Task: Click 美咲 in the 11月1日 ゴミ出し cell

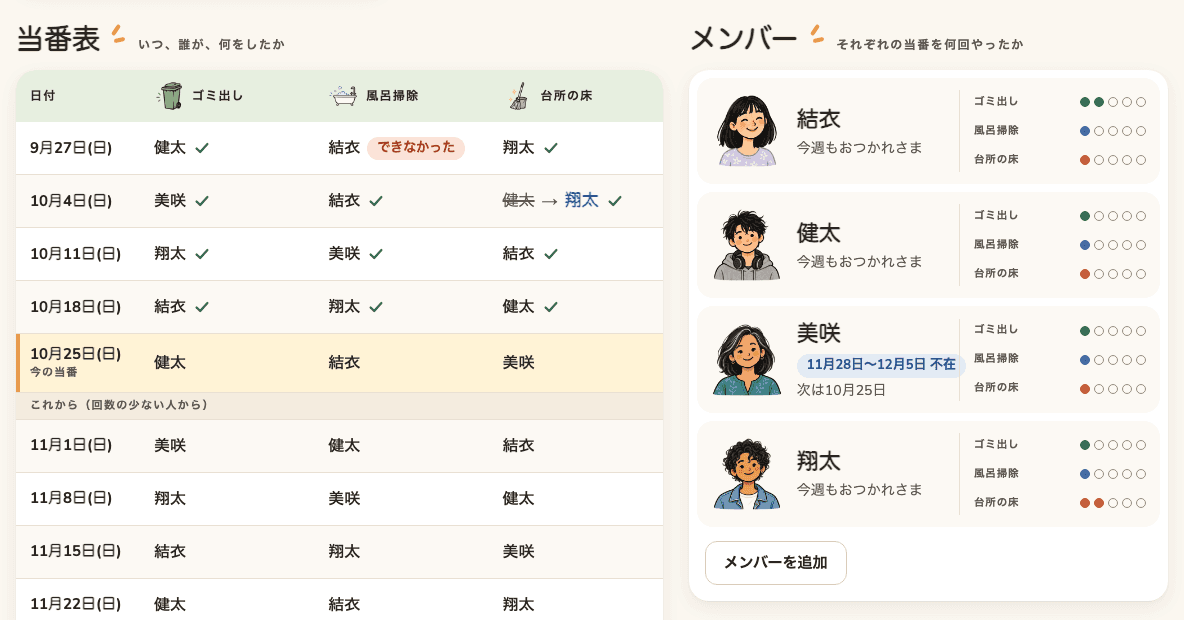Action: [170, 446]
